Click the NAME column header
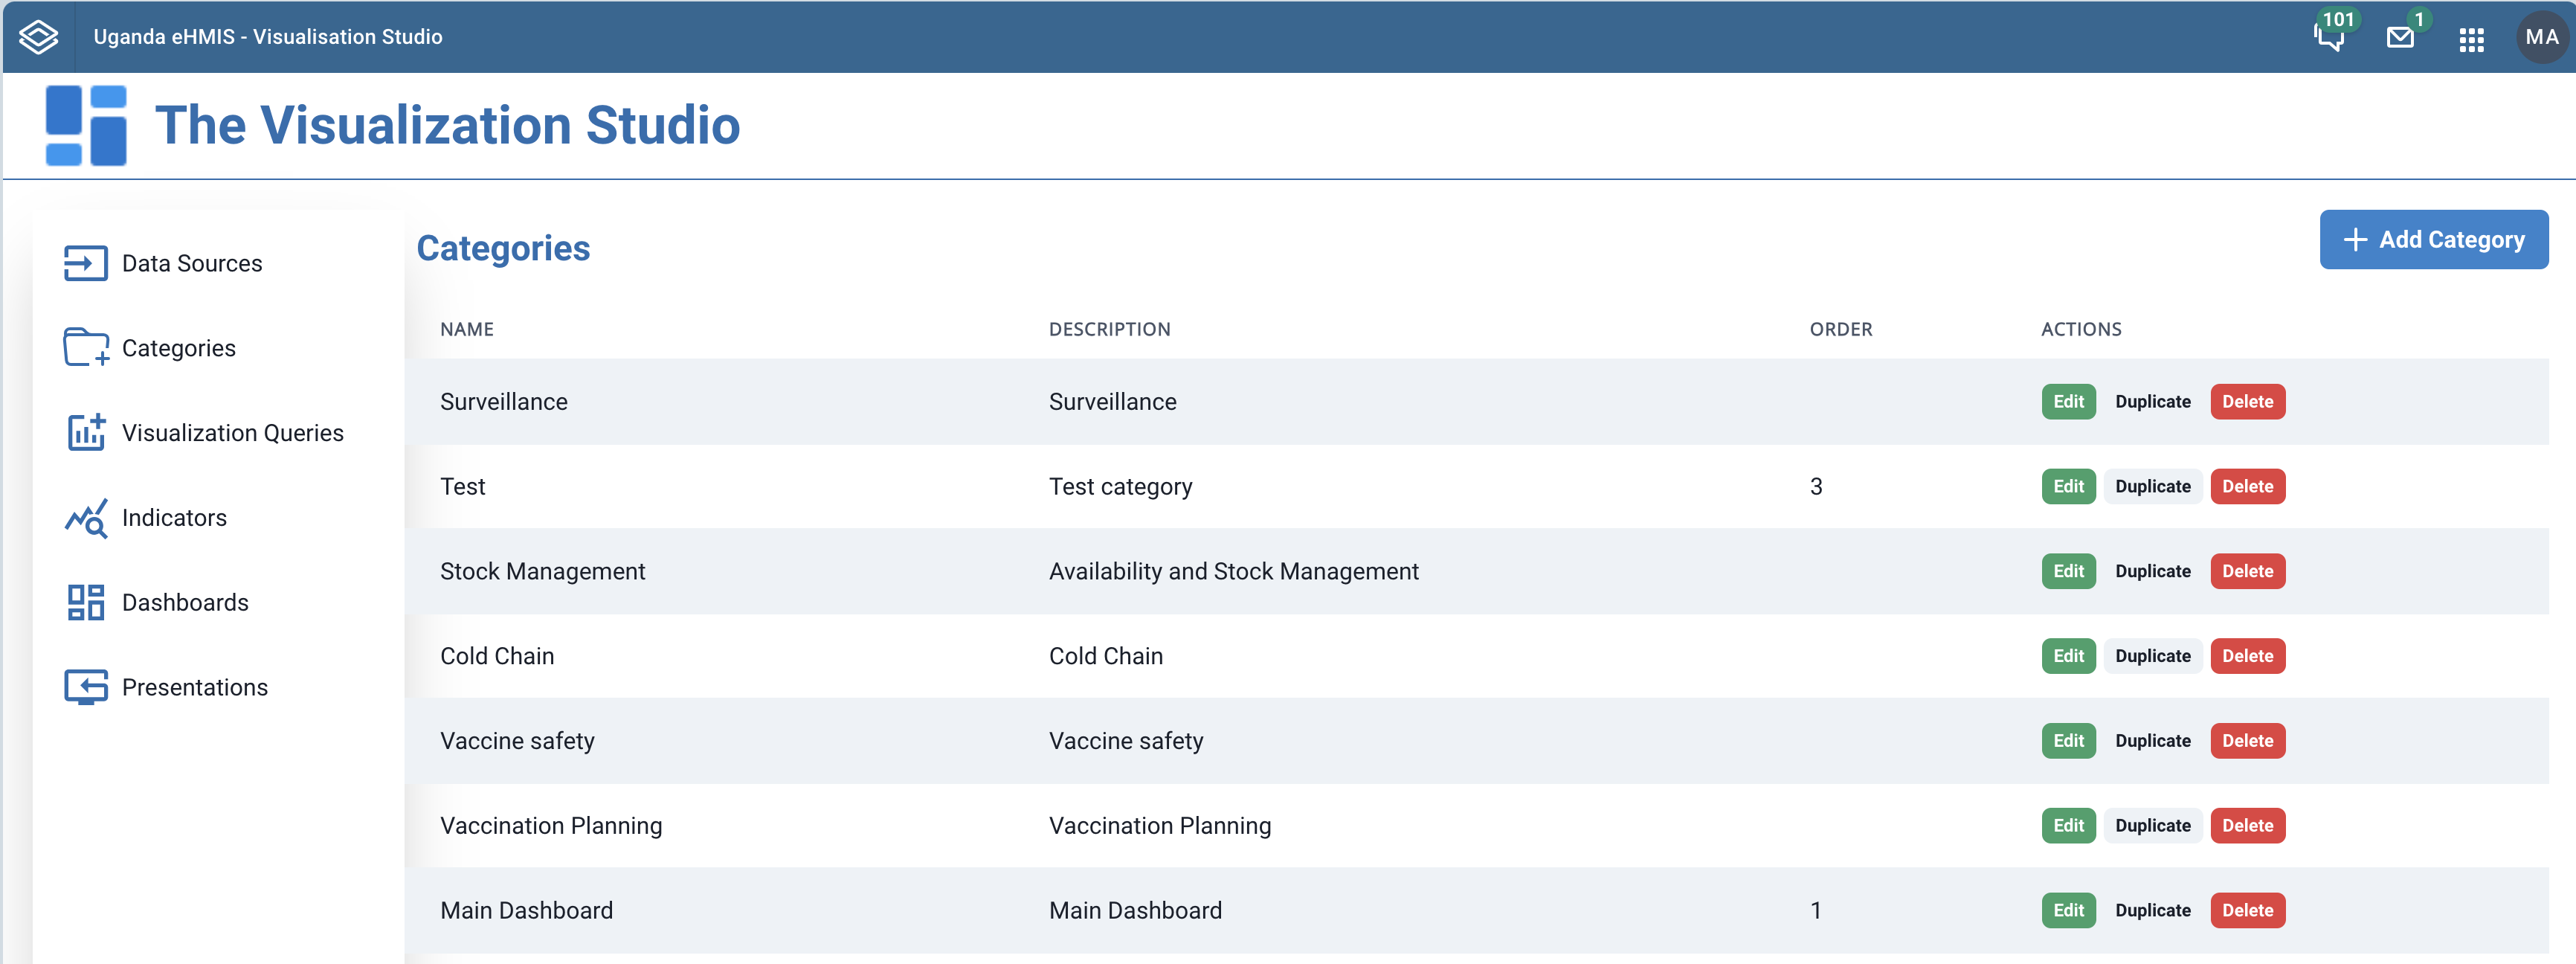Screen dimensions: 2576x964 467,329
